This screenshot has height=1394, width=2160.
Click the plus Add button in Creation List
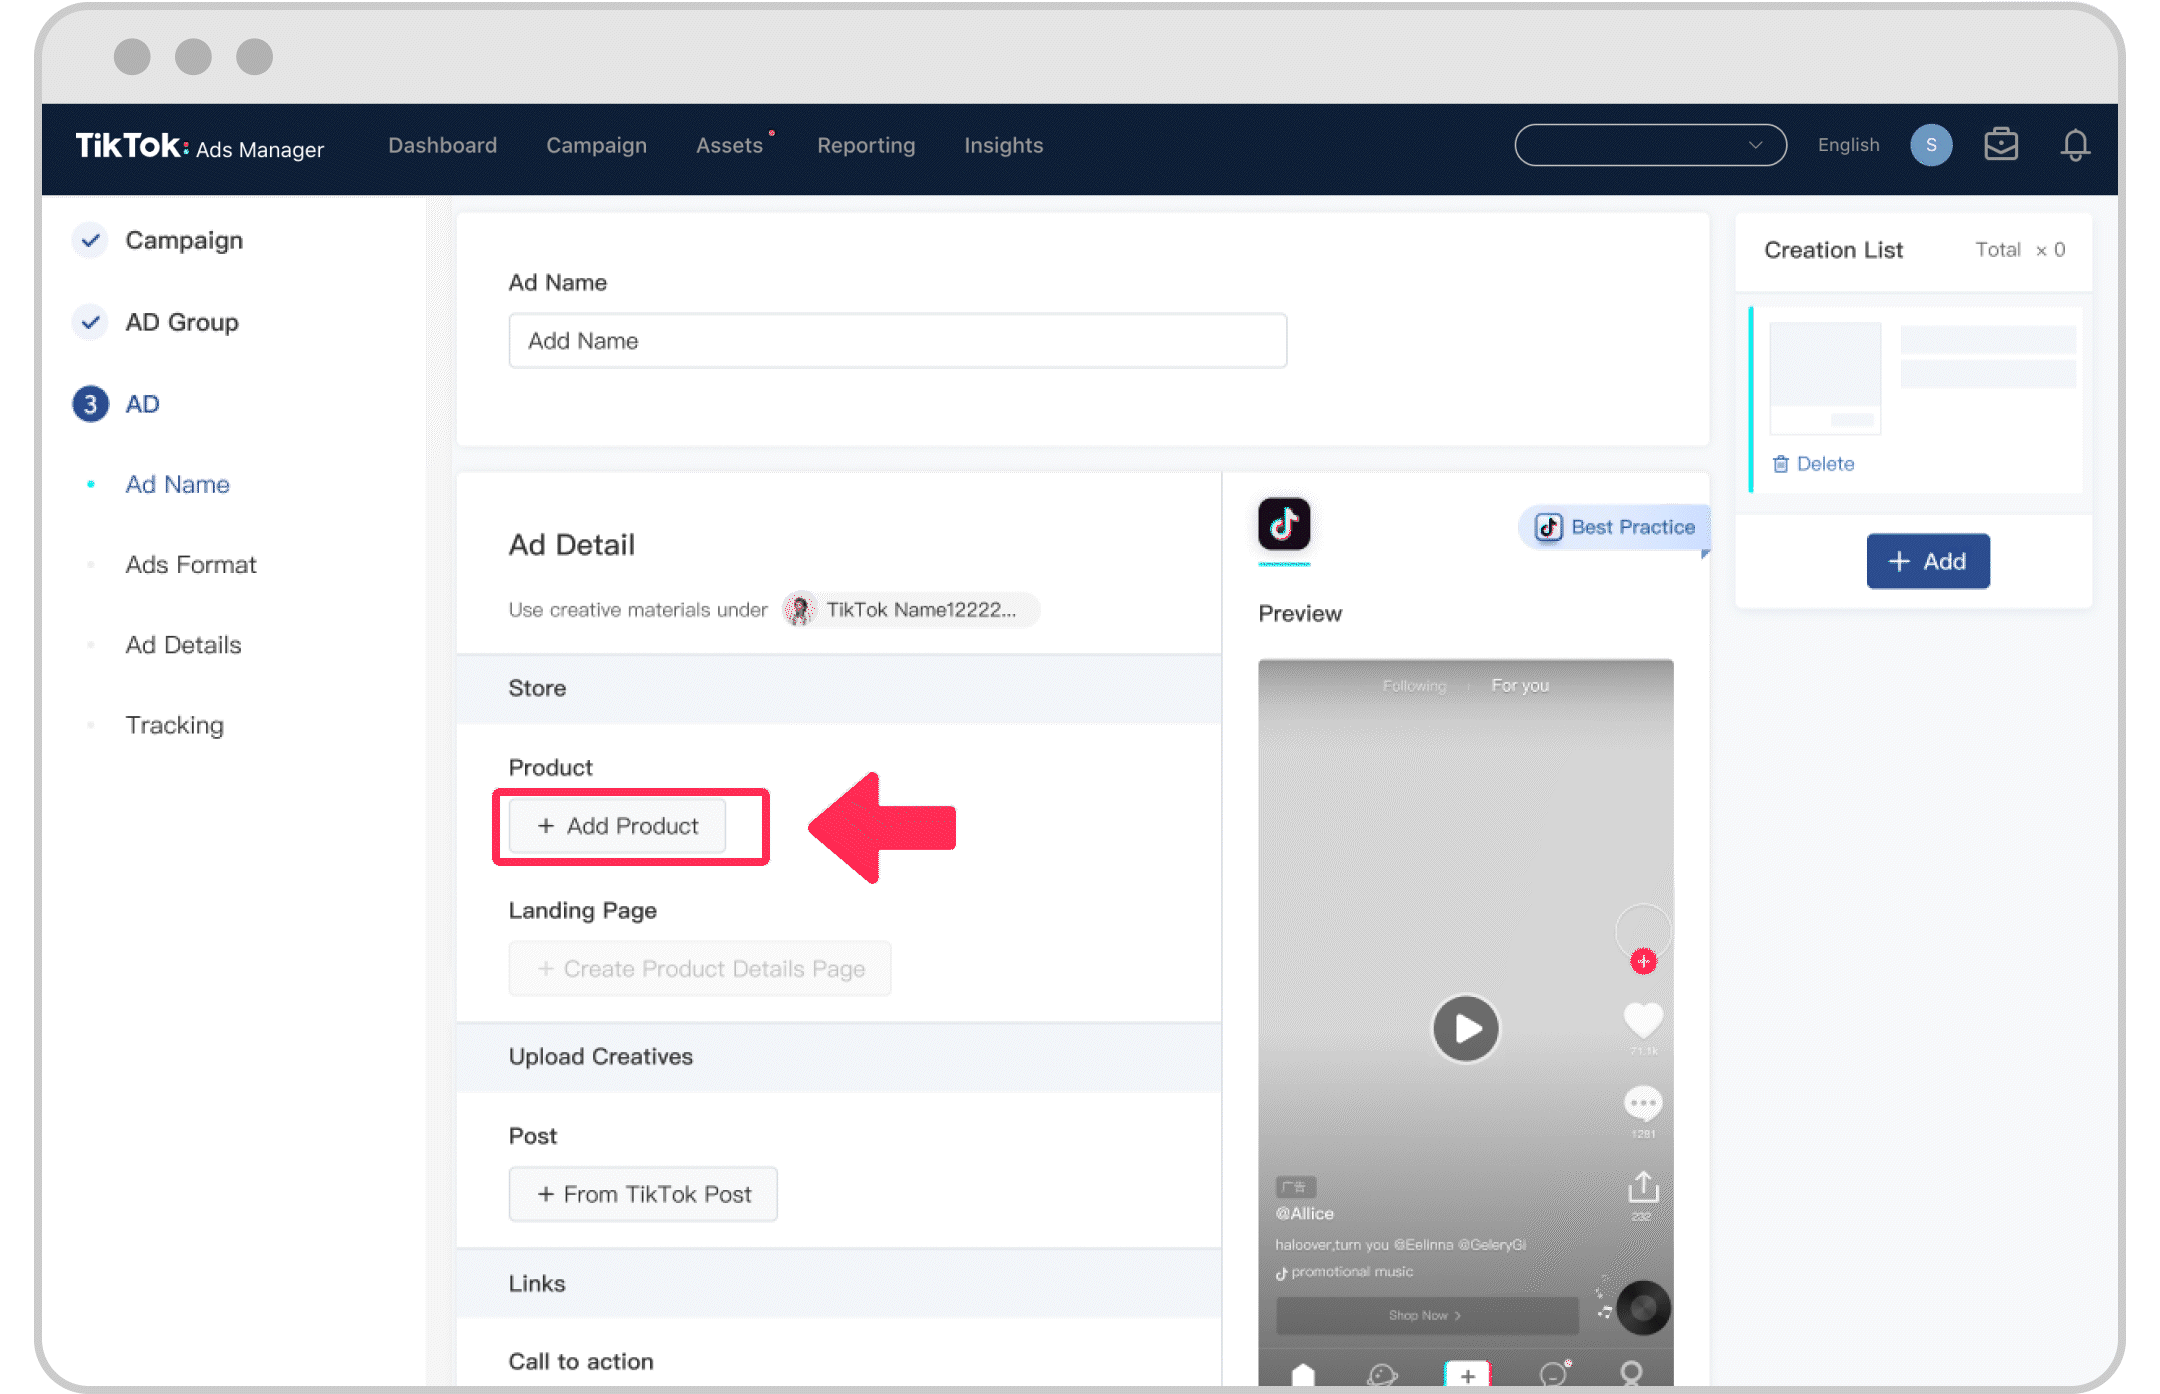pos(1927,561)
